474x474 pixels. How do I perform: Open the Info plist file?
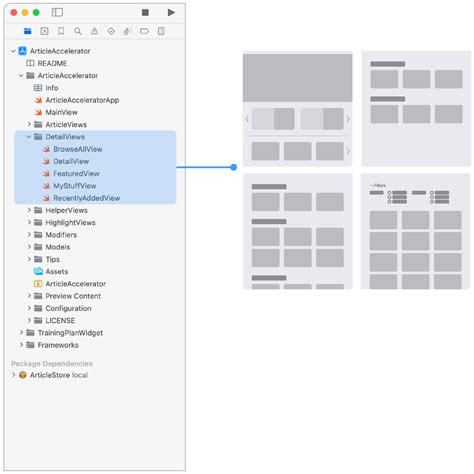pos(52,88)
